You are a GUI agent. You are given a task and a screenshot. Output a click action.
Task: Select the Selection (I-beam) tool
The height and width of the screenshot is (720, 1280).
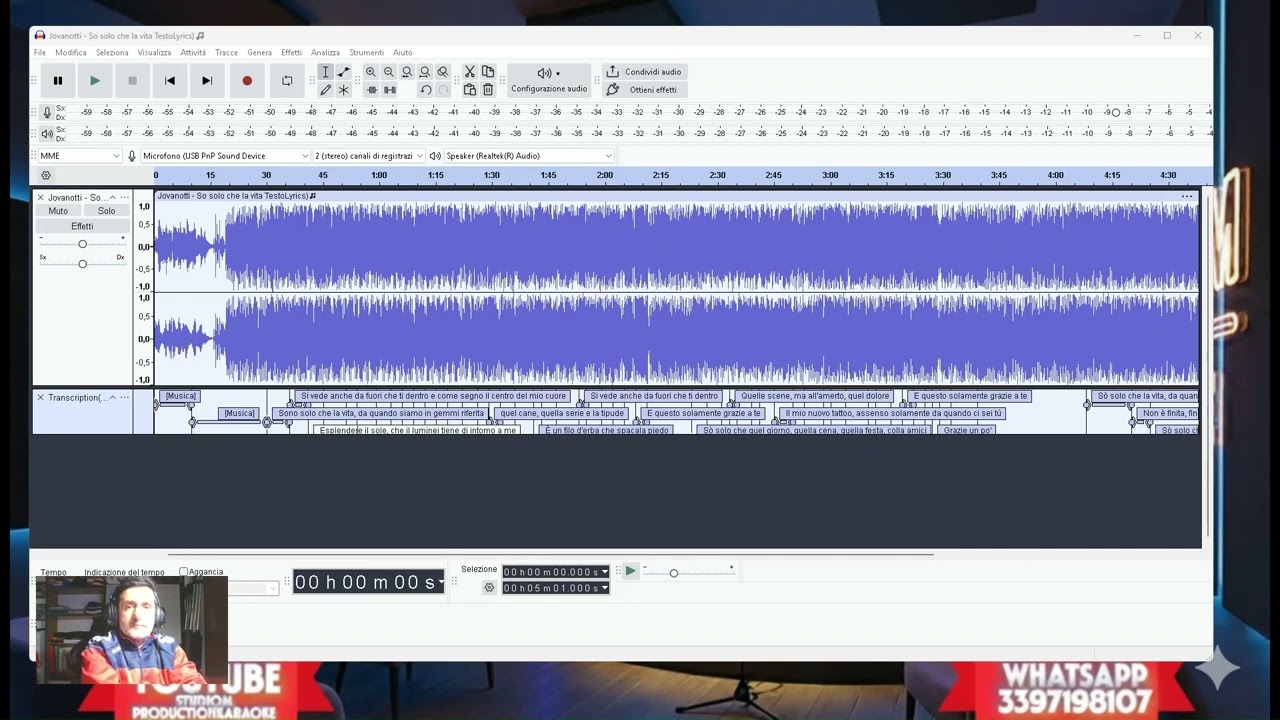click(x=325, y=72)
